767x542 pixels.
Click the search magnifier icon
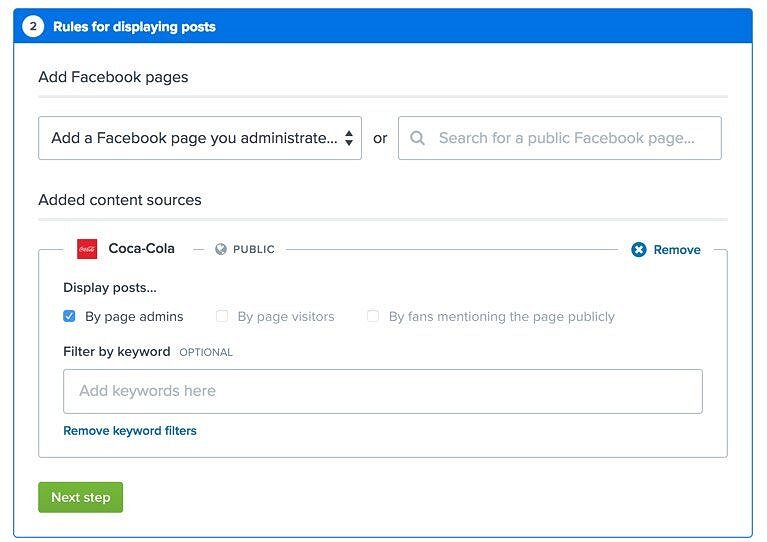(417, 138)
